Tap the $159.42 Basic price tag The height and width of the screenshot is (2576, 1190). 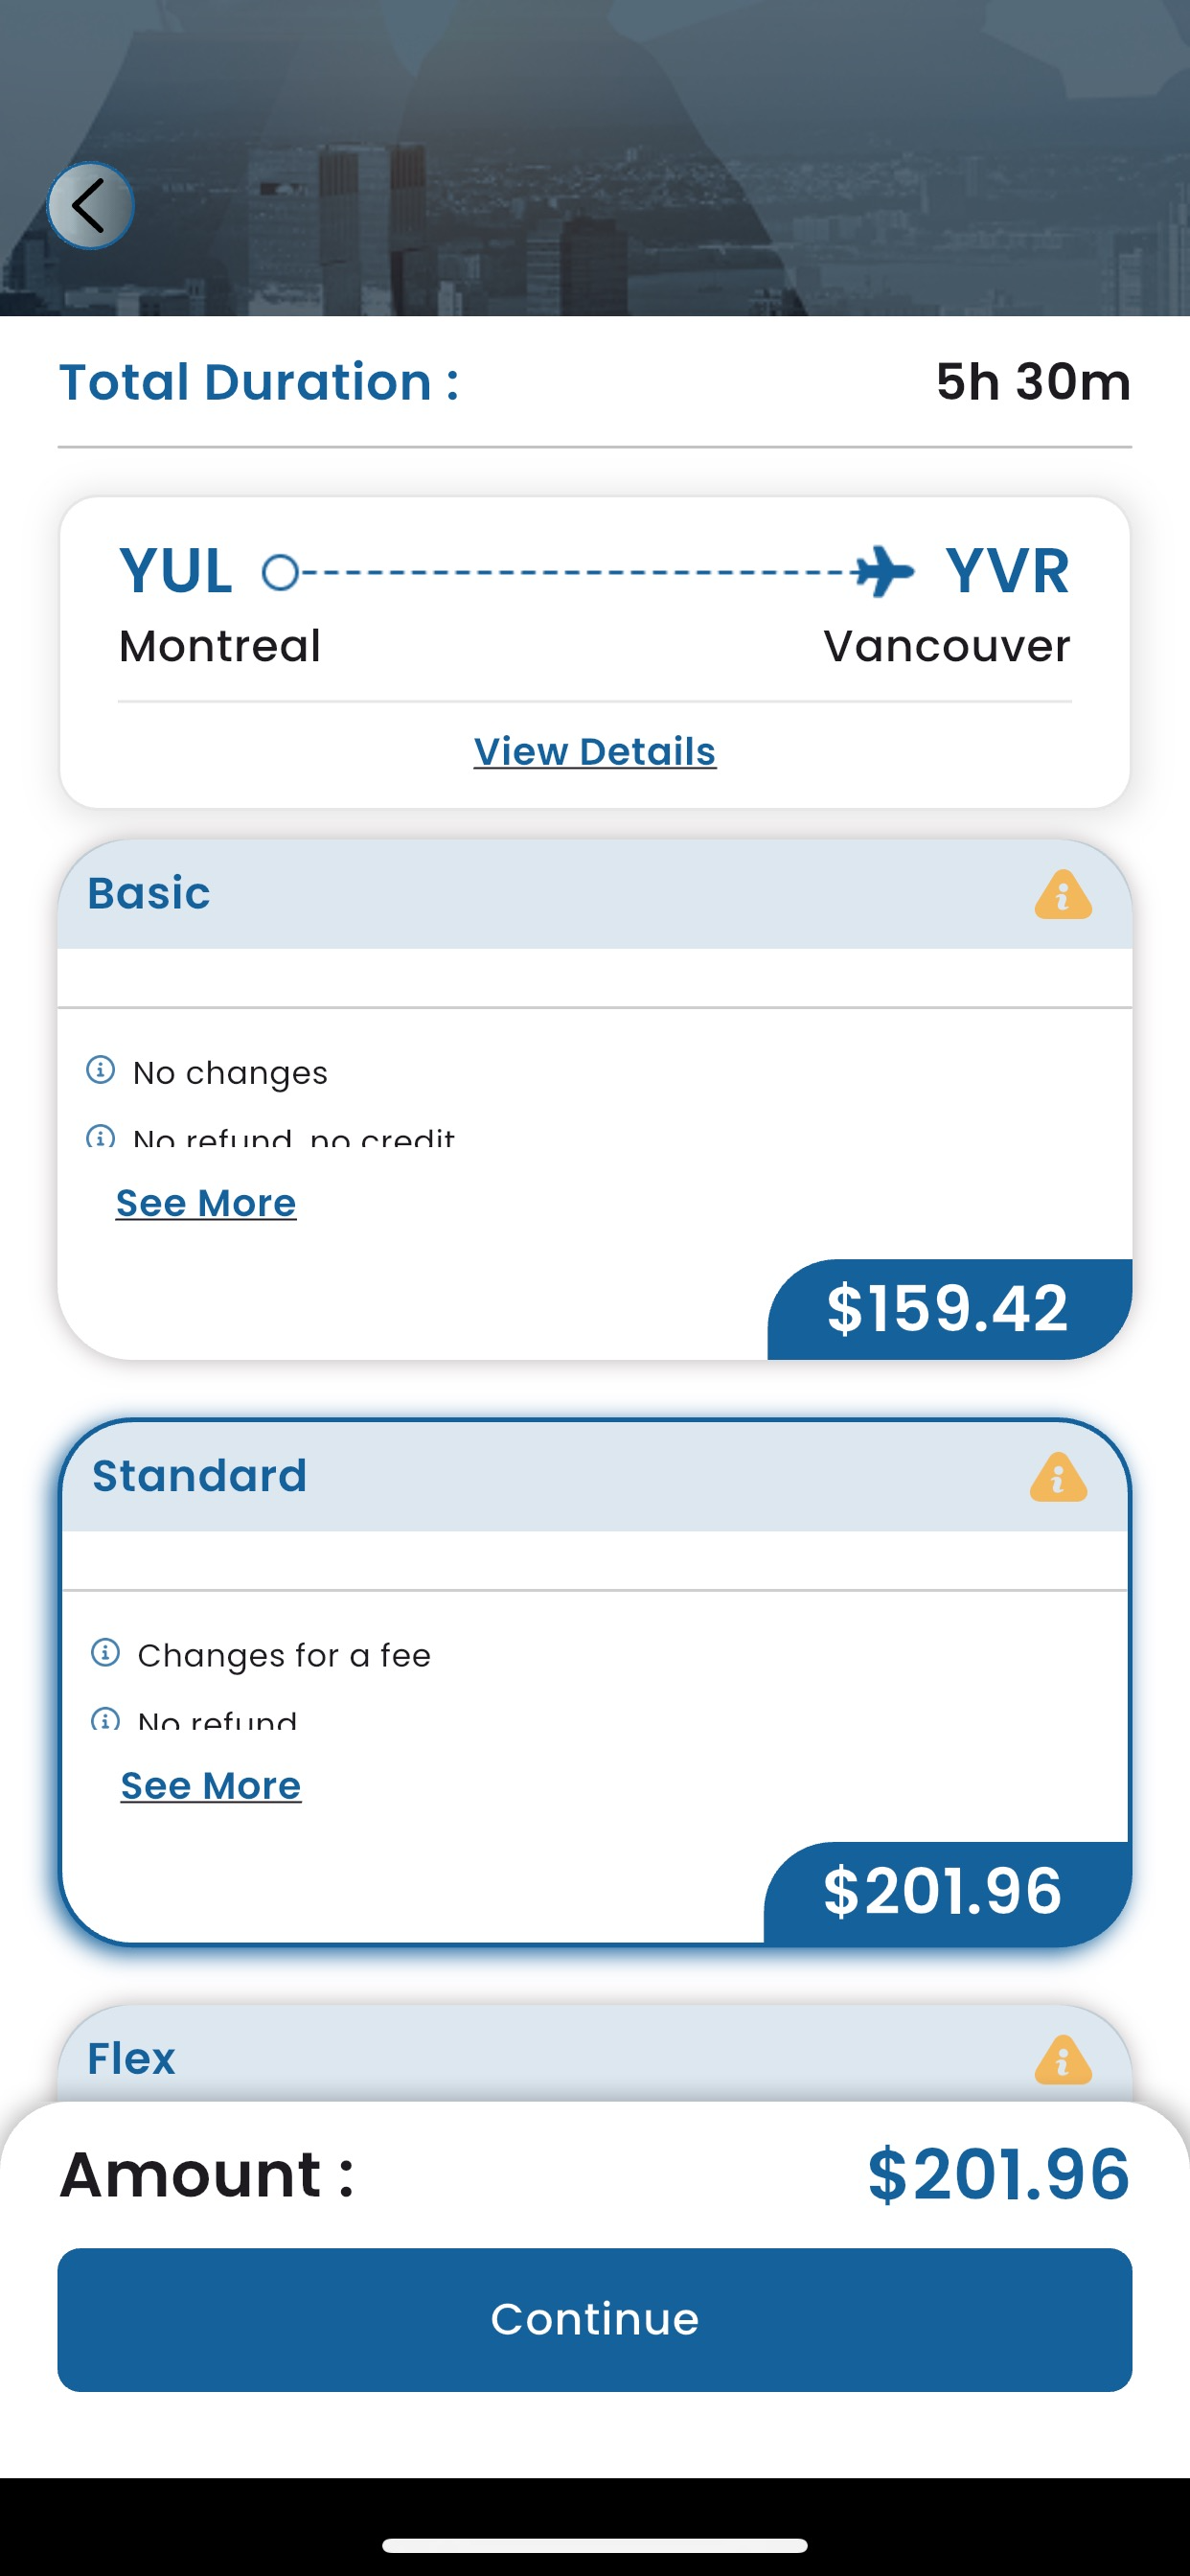948,1308
